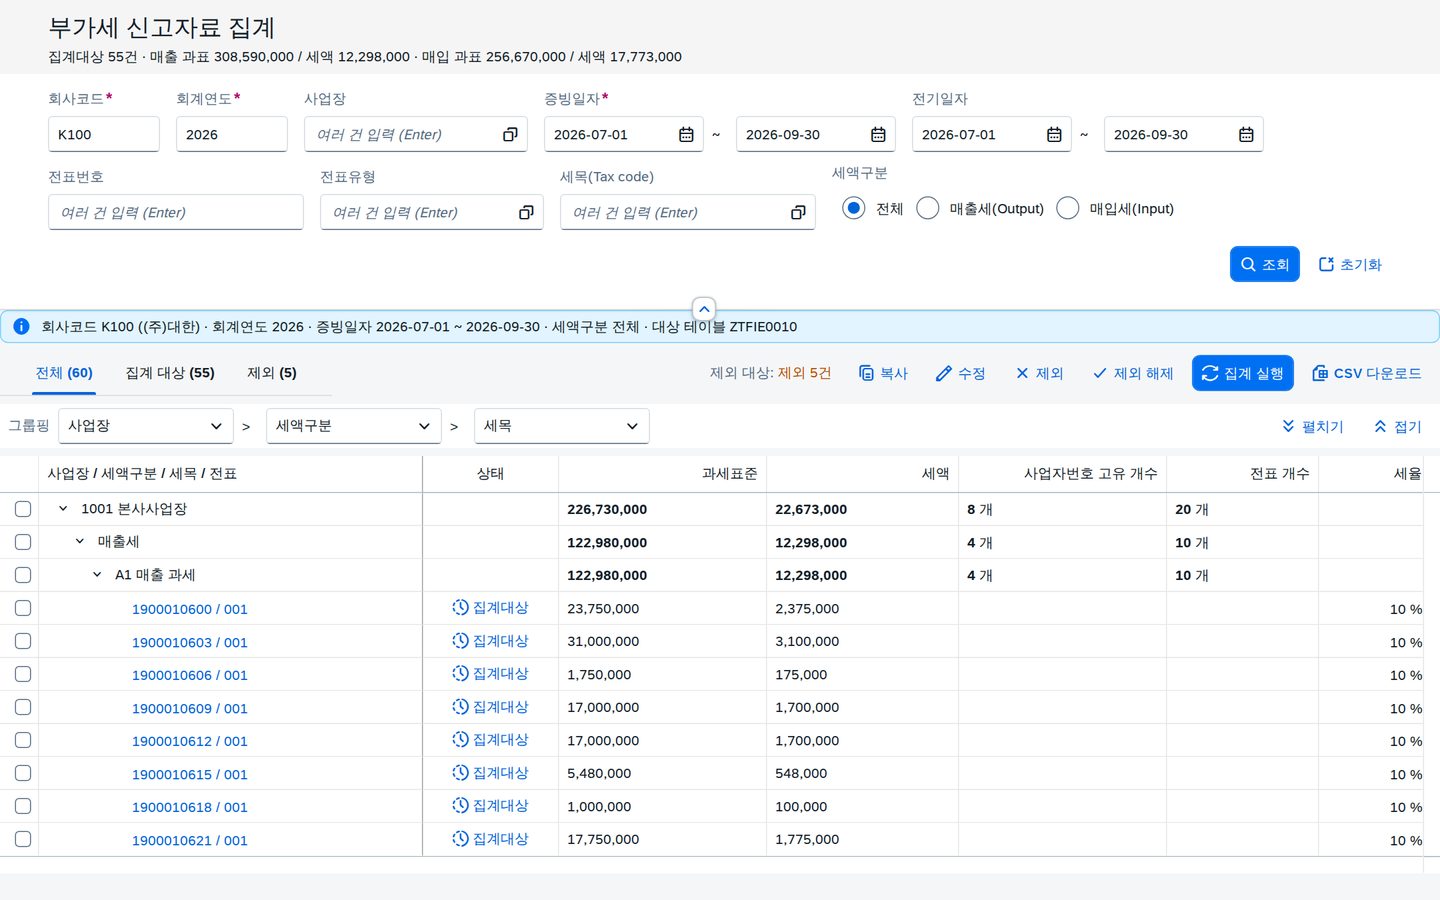Collapse the A1 매출 과세 node
Viewport: 1440px width, 900px height.
97,575
